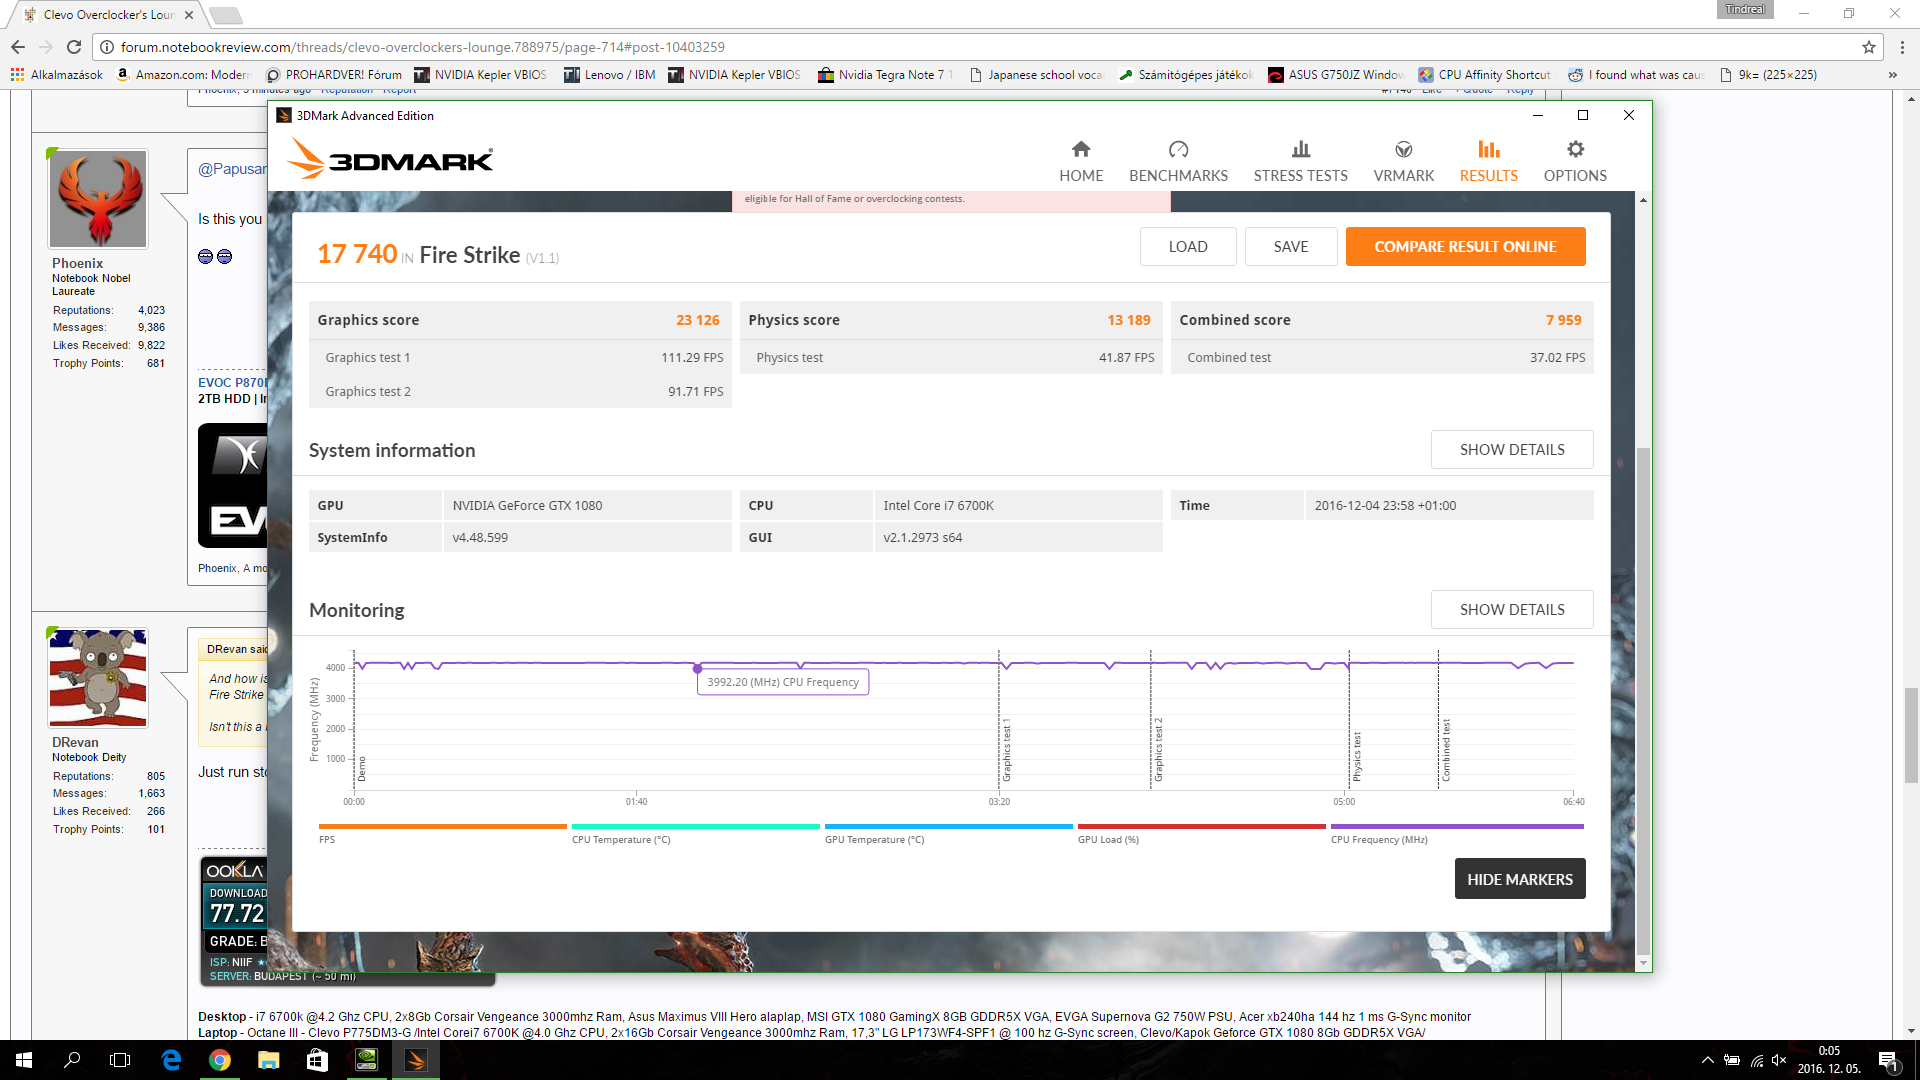1920x1080 pixels.
Task: Open the CPU Affinity Shortcut bookmark
Action: pyautogui.click(x=1485, y=75)
